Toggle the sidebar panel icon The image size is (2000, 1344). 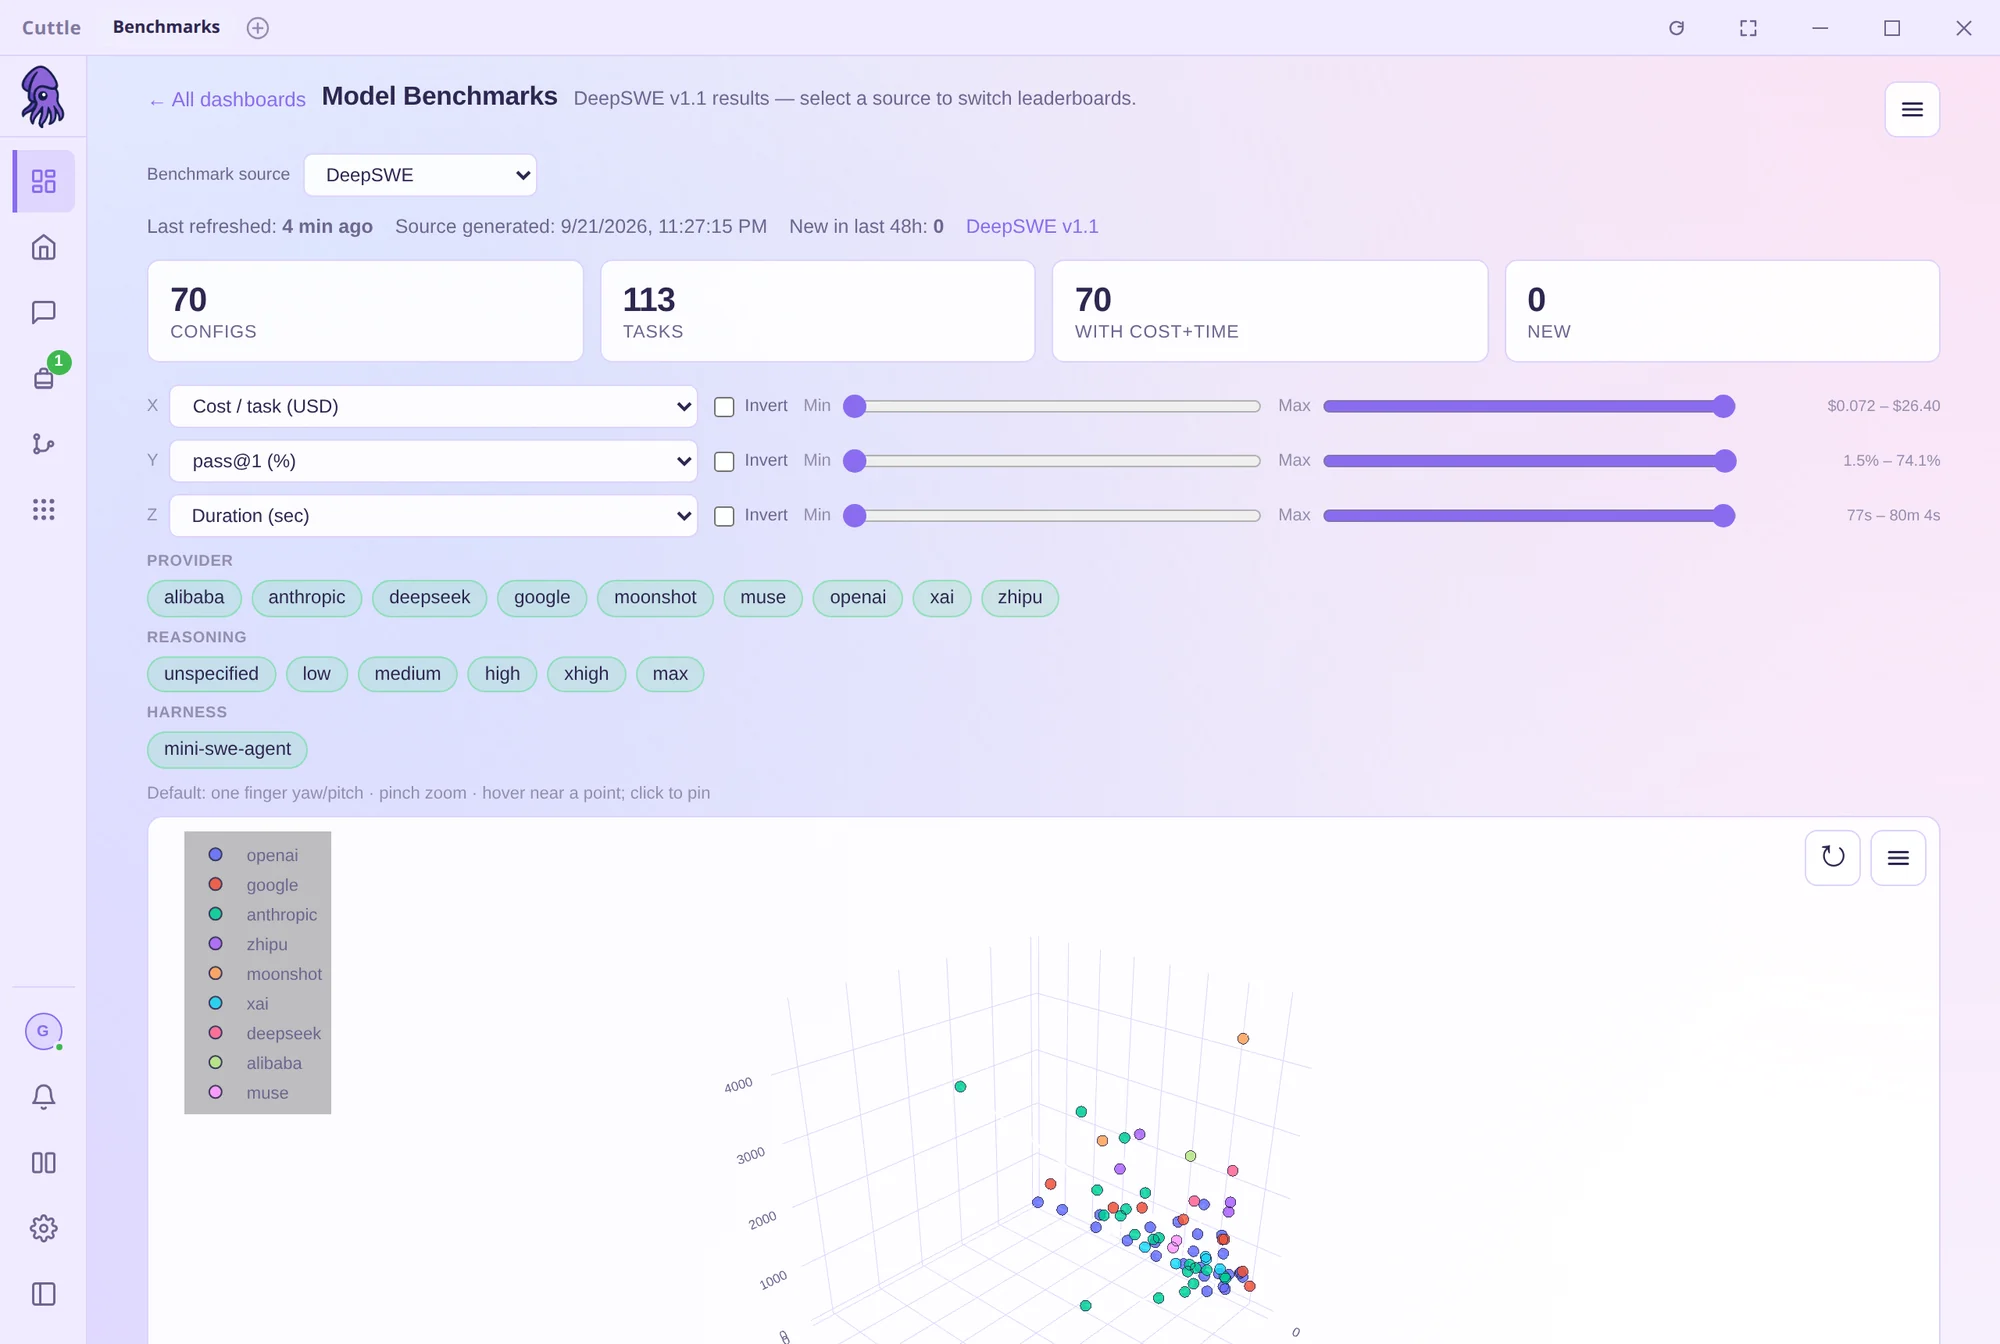(43, 1294)
